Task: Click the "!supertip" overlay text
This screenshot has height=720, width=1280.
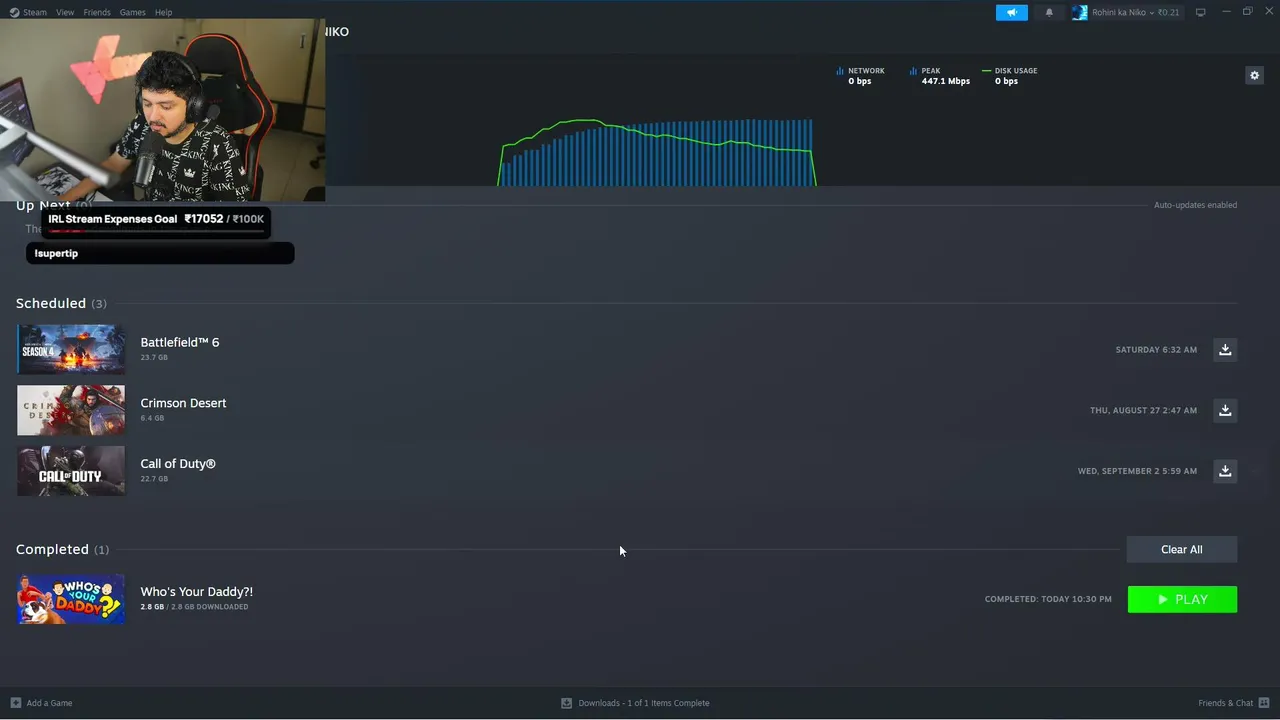Action: click(x=56, y=253)
